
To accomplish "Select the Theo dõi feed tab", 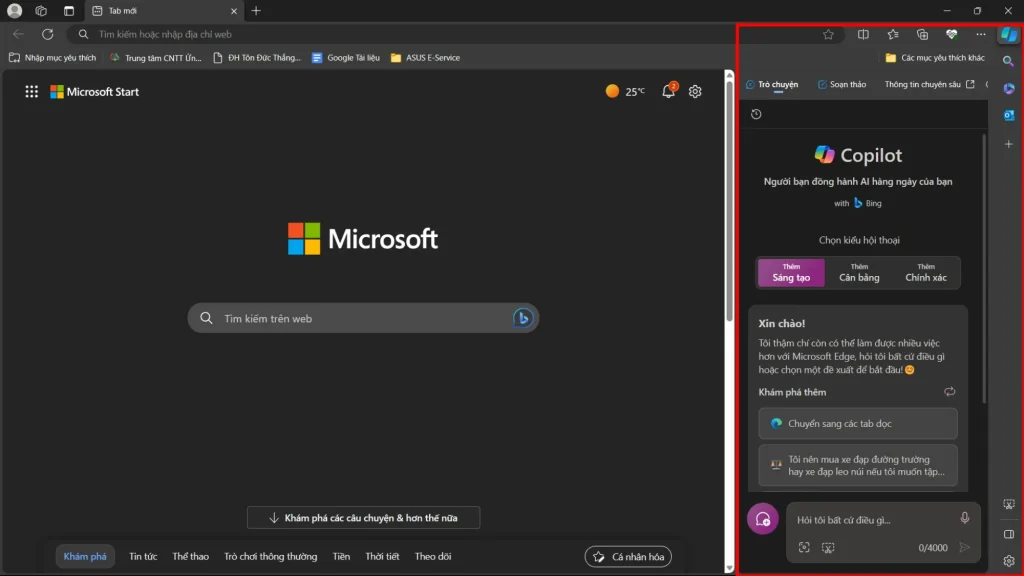I will pos(433,556).
